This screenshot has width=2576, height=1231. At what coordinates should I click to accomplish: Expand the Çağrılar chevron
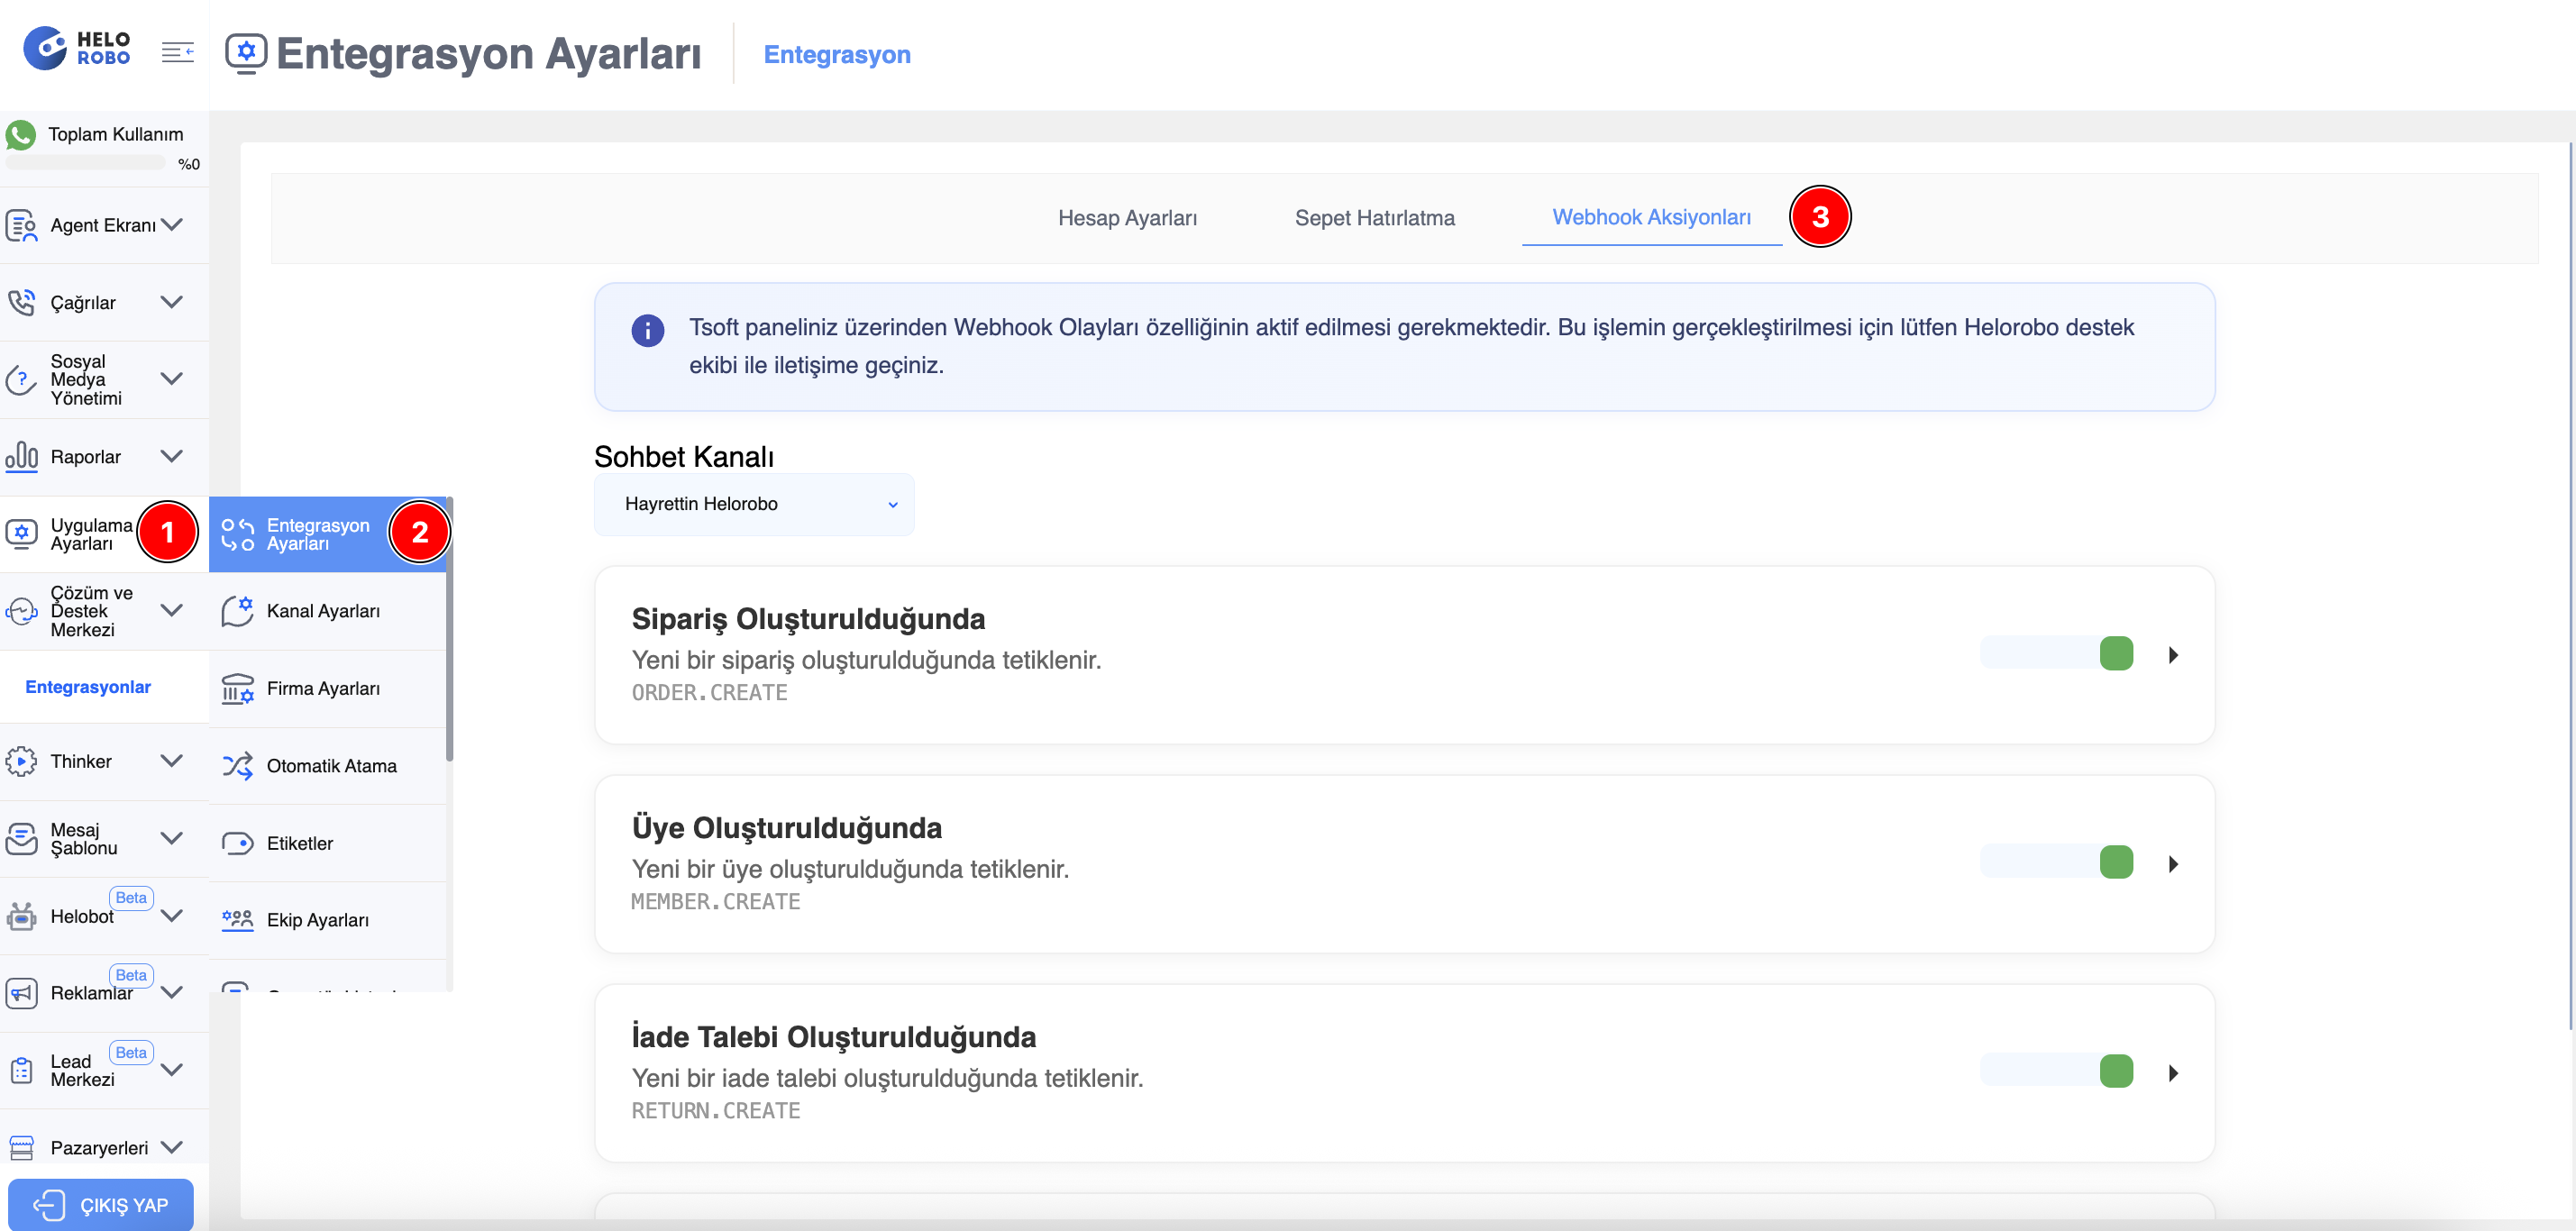point(172,301)
